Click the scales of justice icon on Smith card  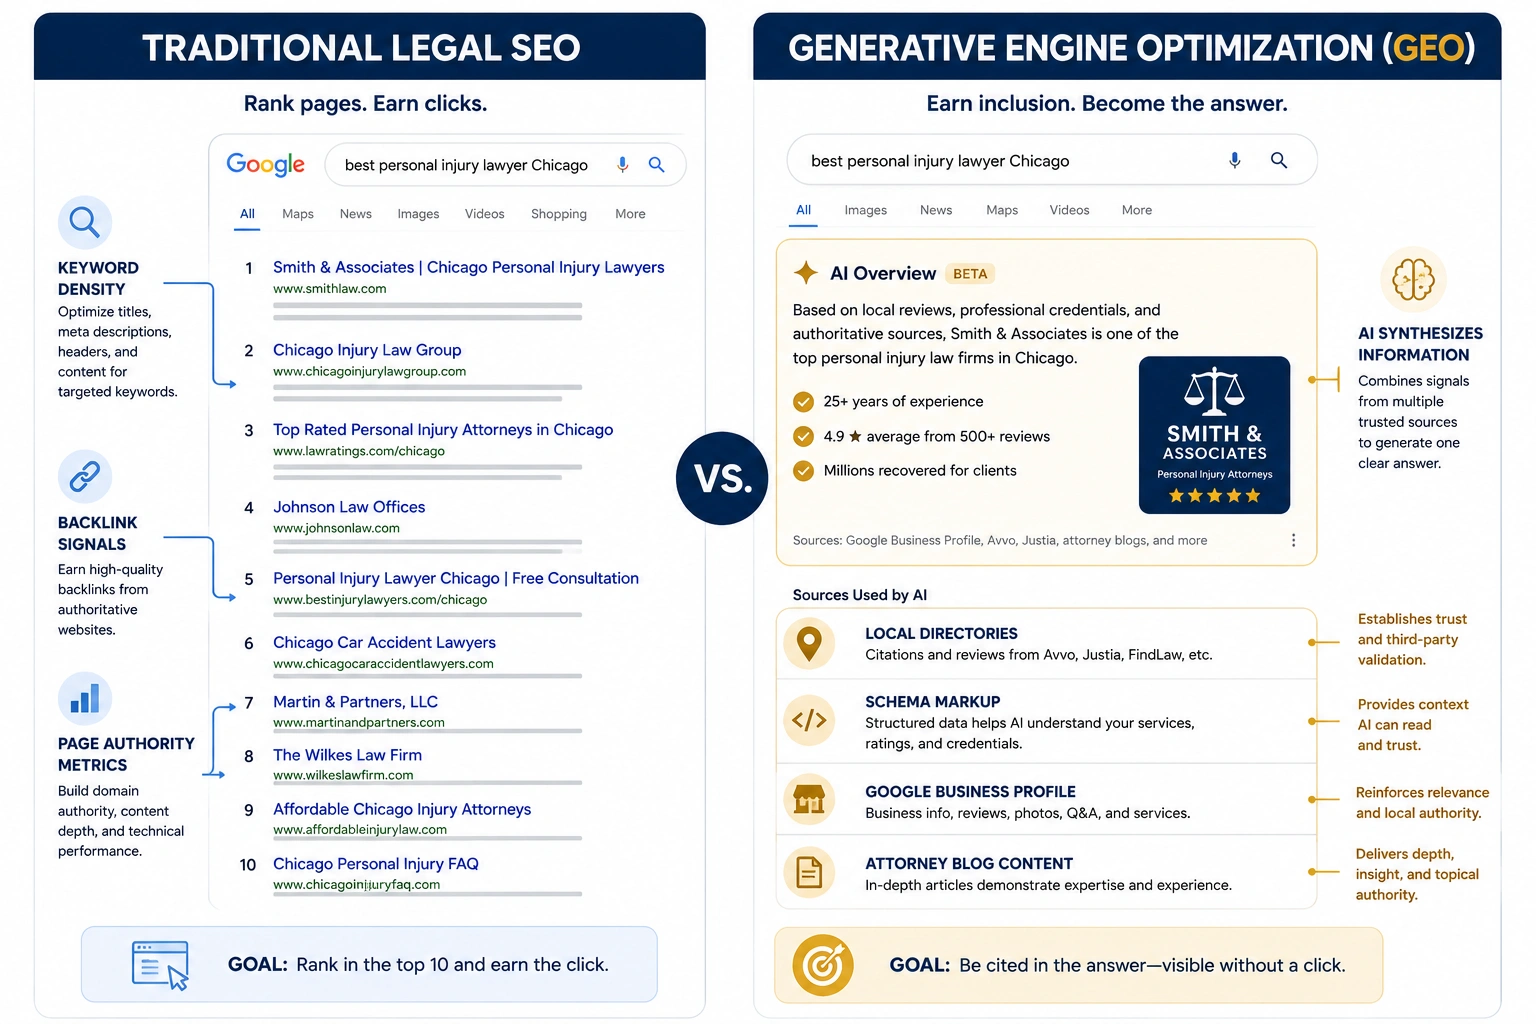1214,391
